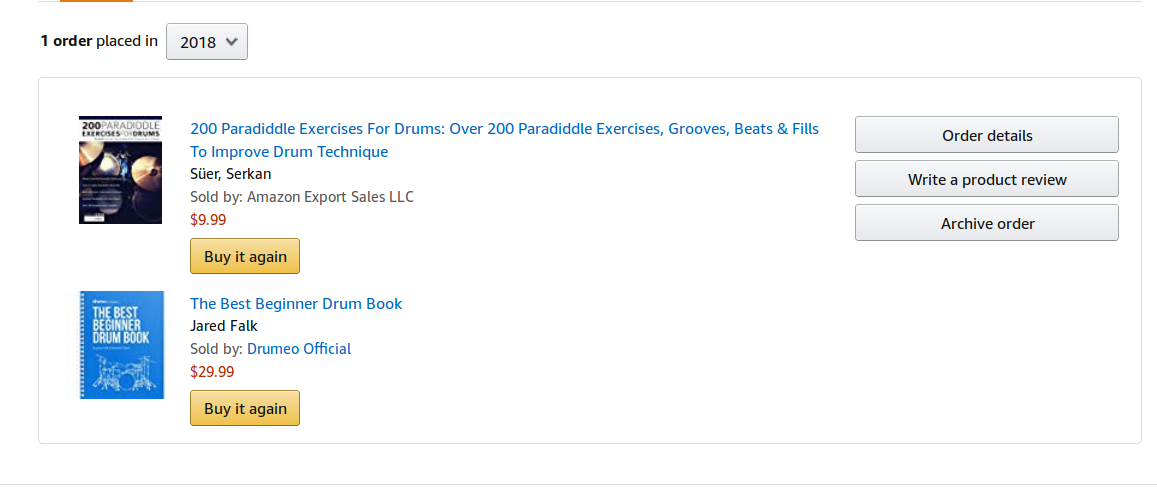Image resolution: width=1157 pixels, height=491 pixels.
Task: Open the 200 Paradiddle Exercises For Drums title link
Action: click(505, 140)
